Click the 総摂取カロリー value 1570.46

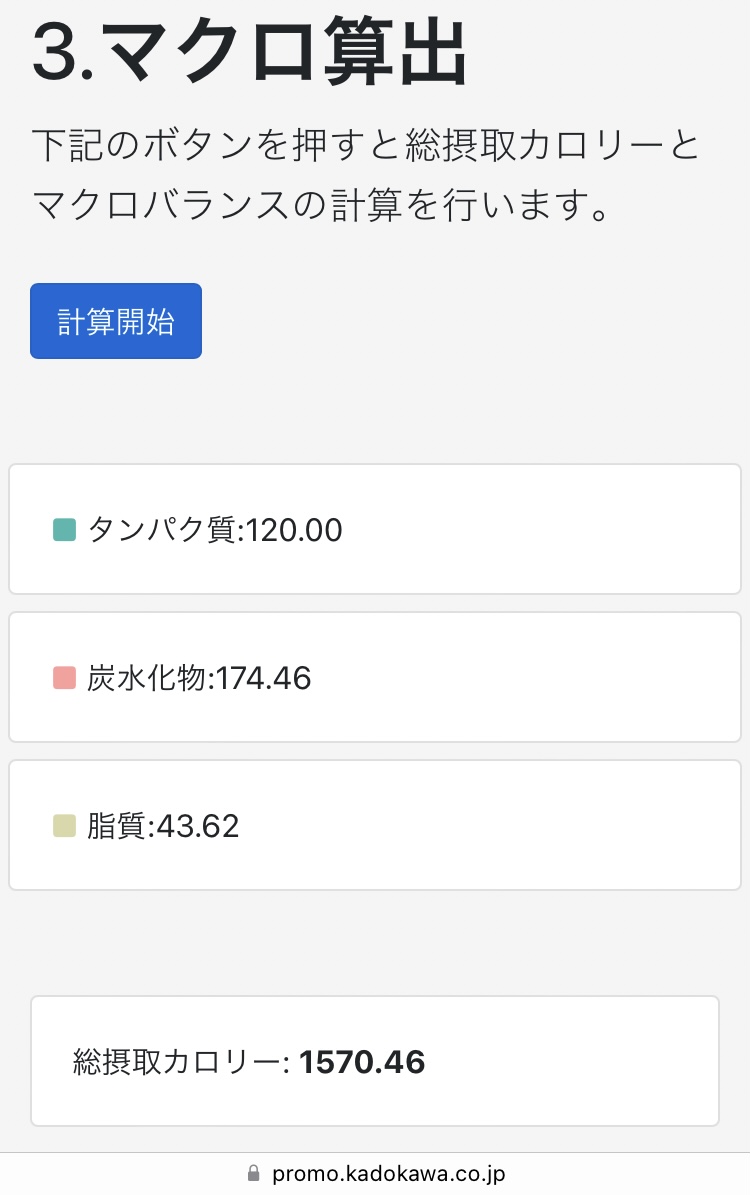362,1062
